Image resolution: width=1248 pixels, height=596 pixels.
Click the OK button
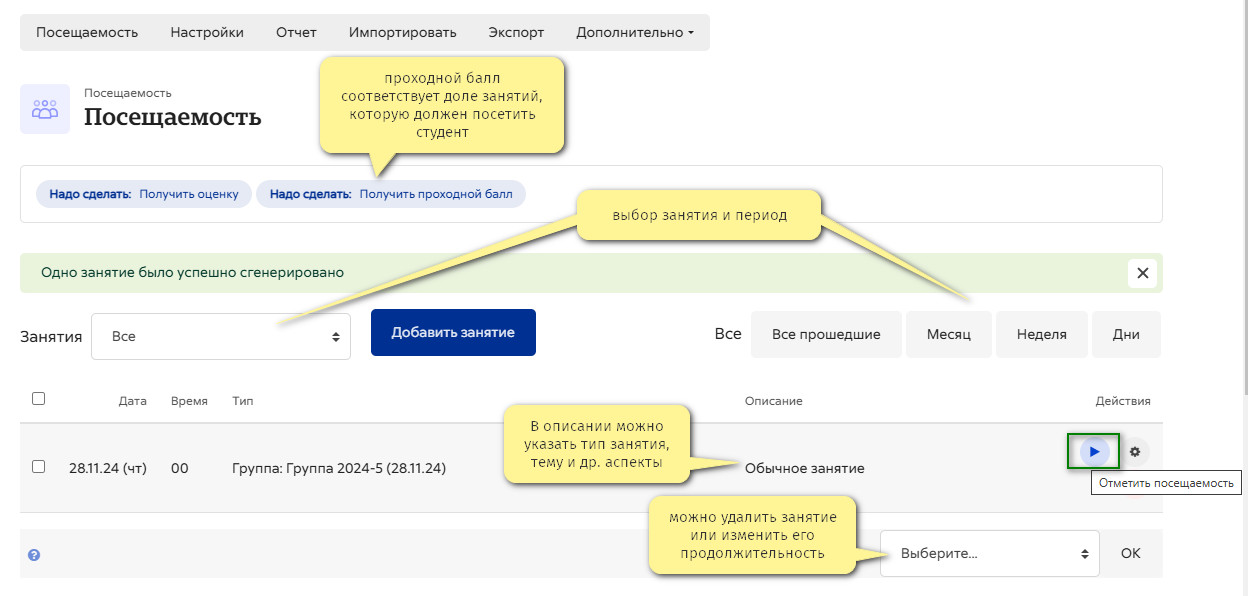(1130, 553)
